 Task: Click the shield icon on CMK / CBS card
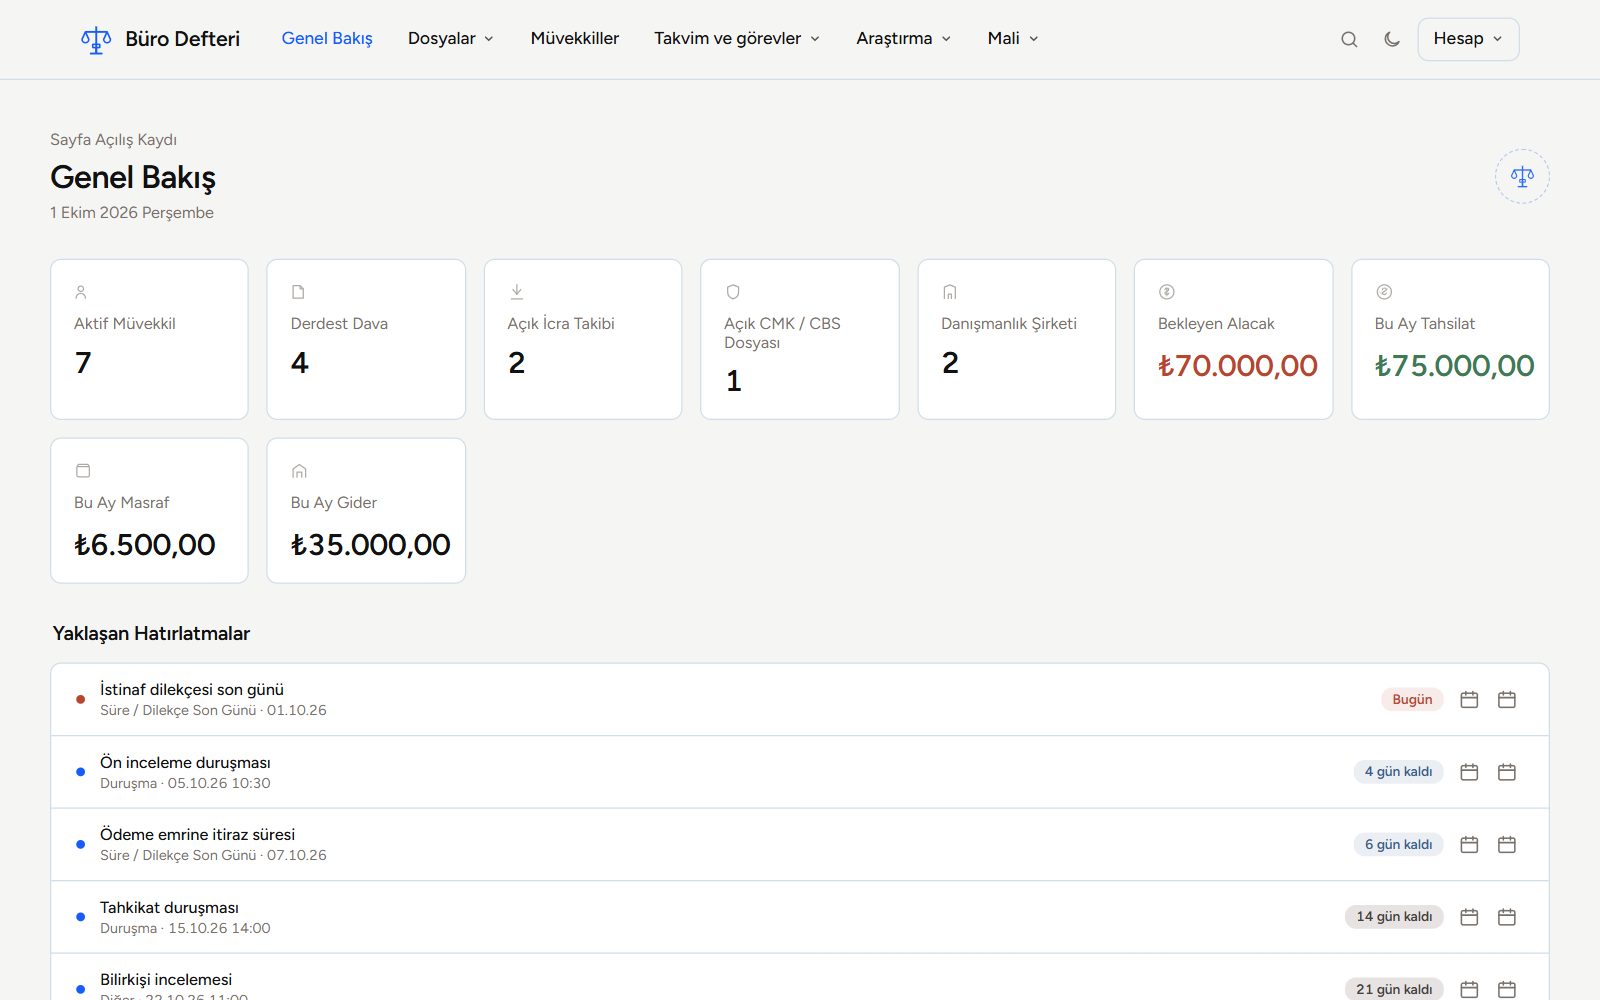click(x=733, y=292)
